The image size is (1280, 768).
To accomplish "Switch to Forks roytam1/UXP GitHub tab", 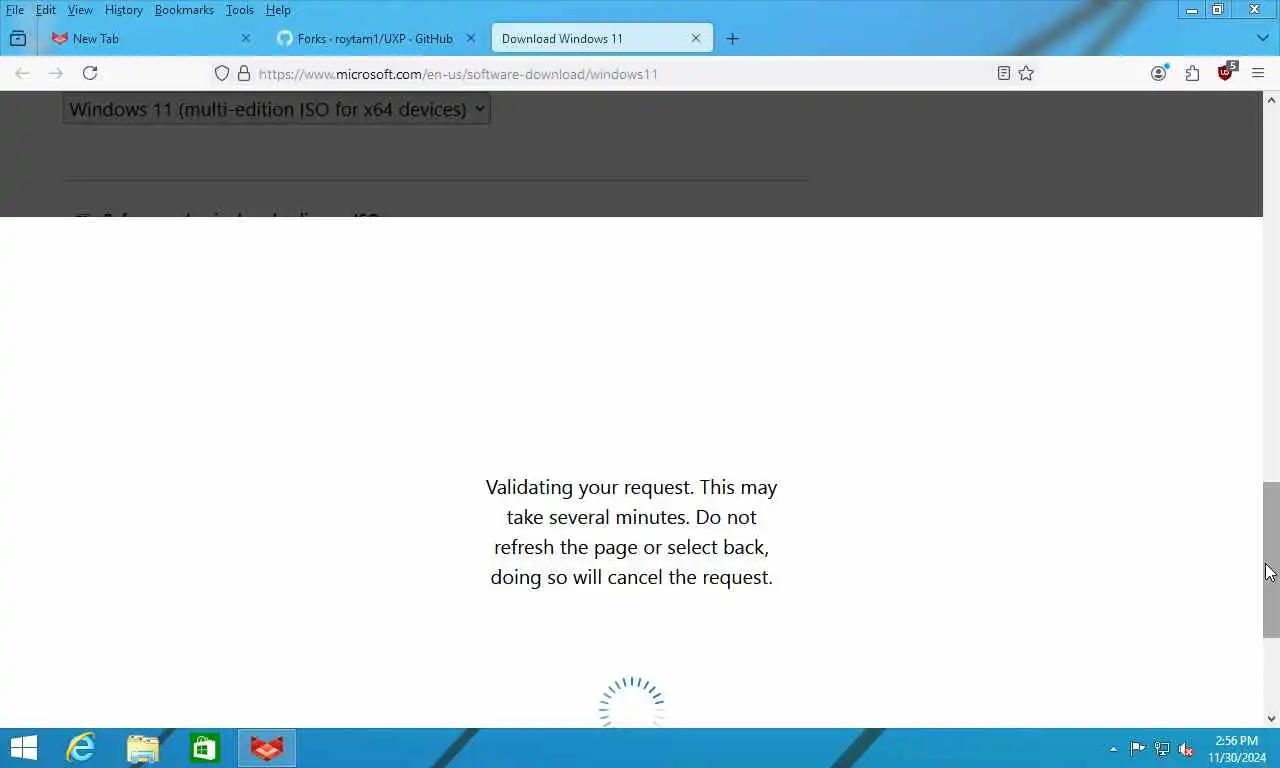I will (x=375, y=38).
